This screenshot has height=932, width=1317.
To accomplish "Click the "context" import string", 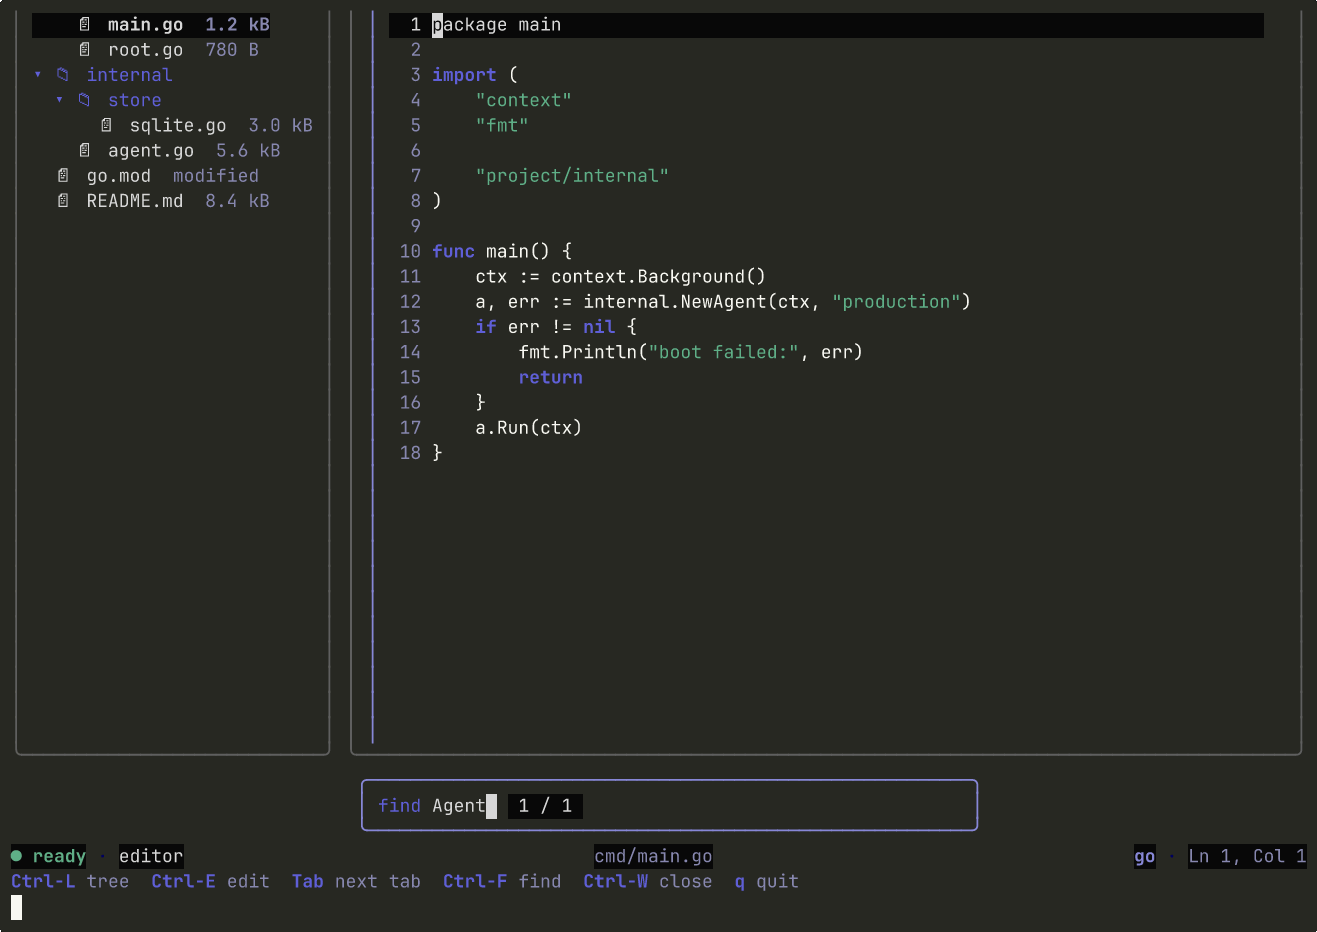I will (x=524, y=100).
